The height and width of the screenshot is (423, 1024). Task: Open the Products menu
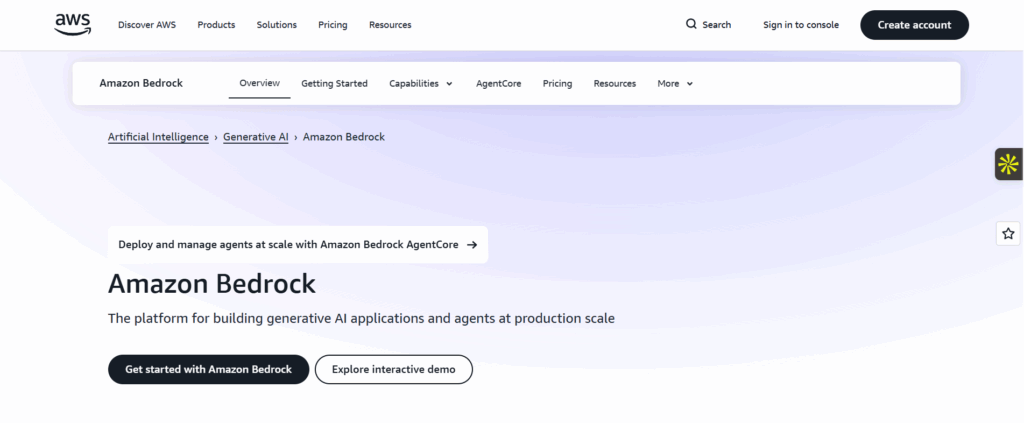click(x=216, y=25)
